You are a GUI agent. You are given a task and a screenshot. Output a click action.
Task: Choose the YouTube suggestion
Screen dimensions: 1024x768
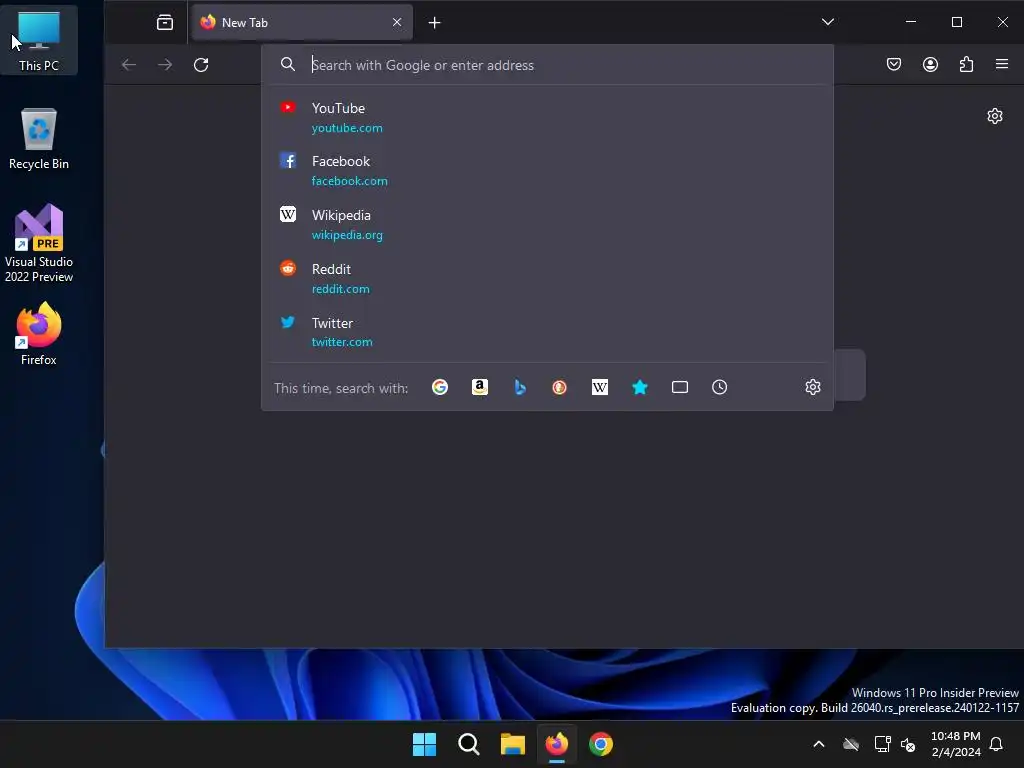(547, 118)
